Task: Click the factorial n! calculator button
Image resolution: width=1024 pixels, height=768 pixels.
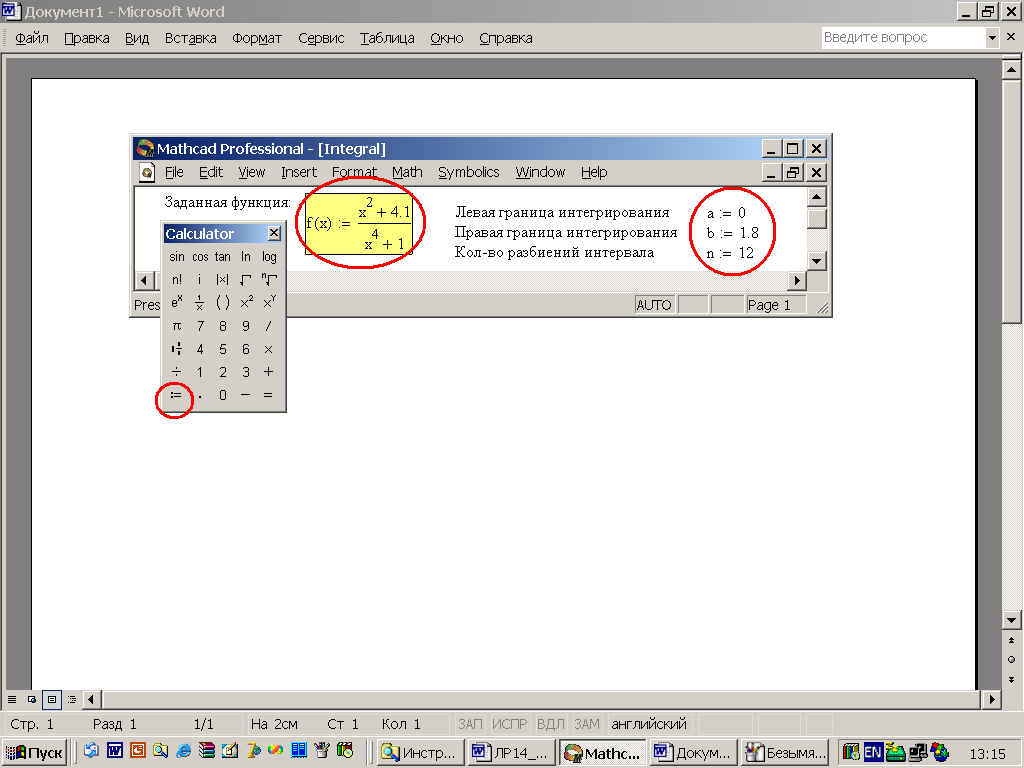Action: pyautogui.click(x=177, y=280)
